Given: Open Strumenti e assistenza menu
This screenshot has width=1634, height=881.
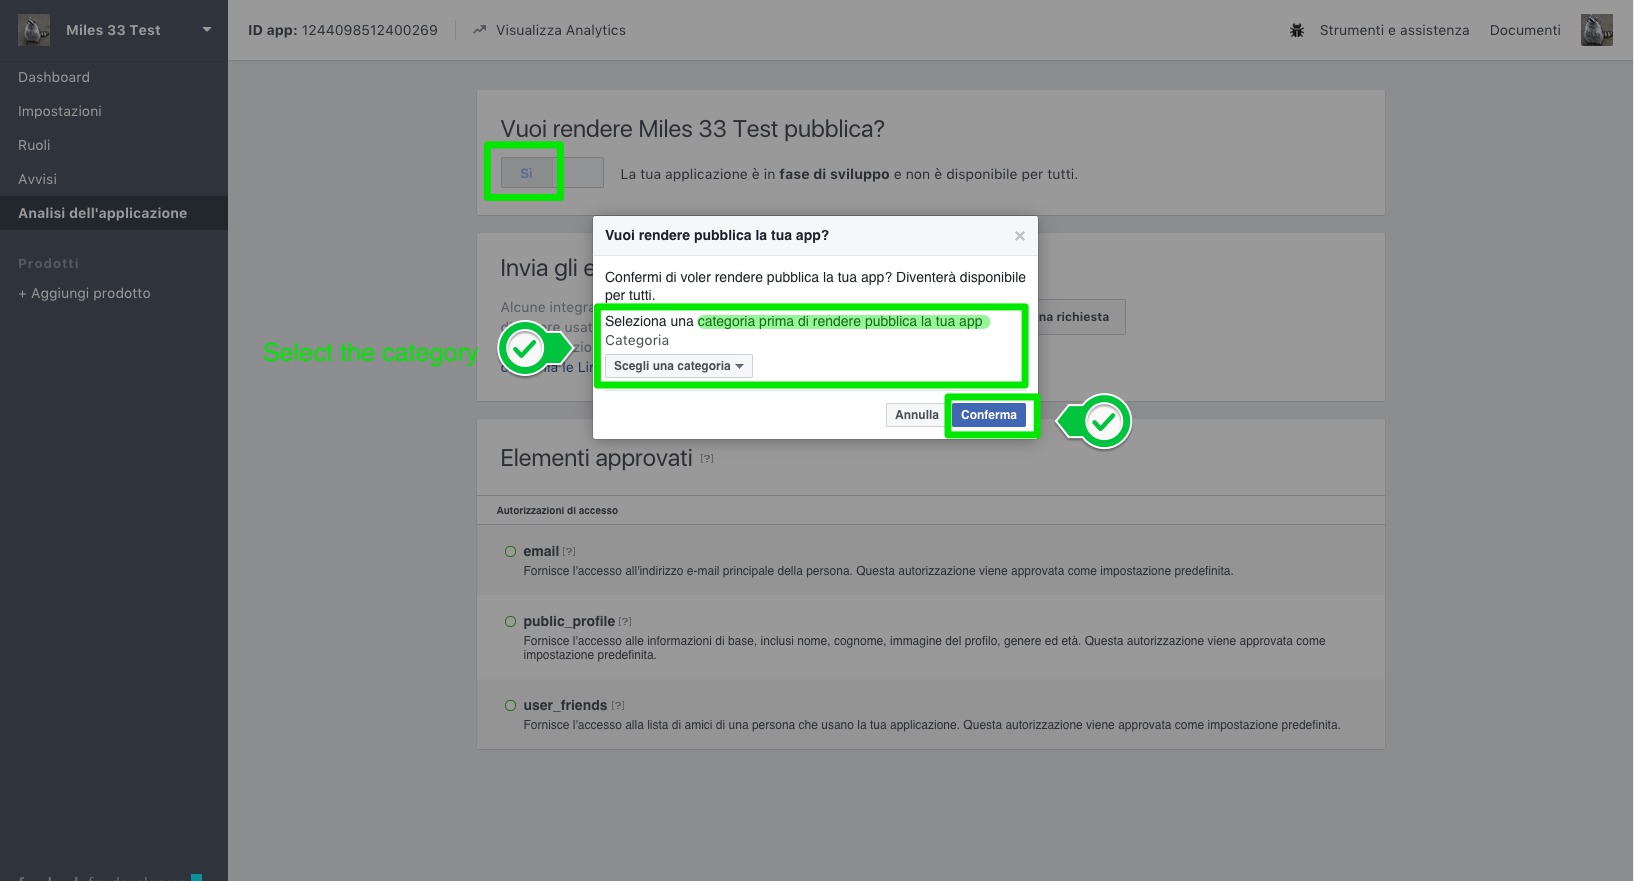Looking at the screenshot, I should click(1394, 30).
